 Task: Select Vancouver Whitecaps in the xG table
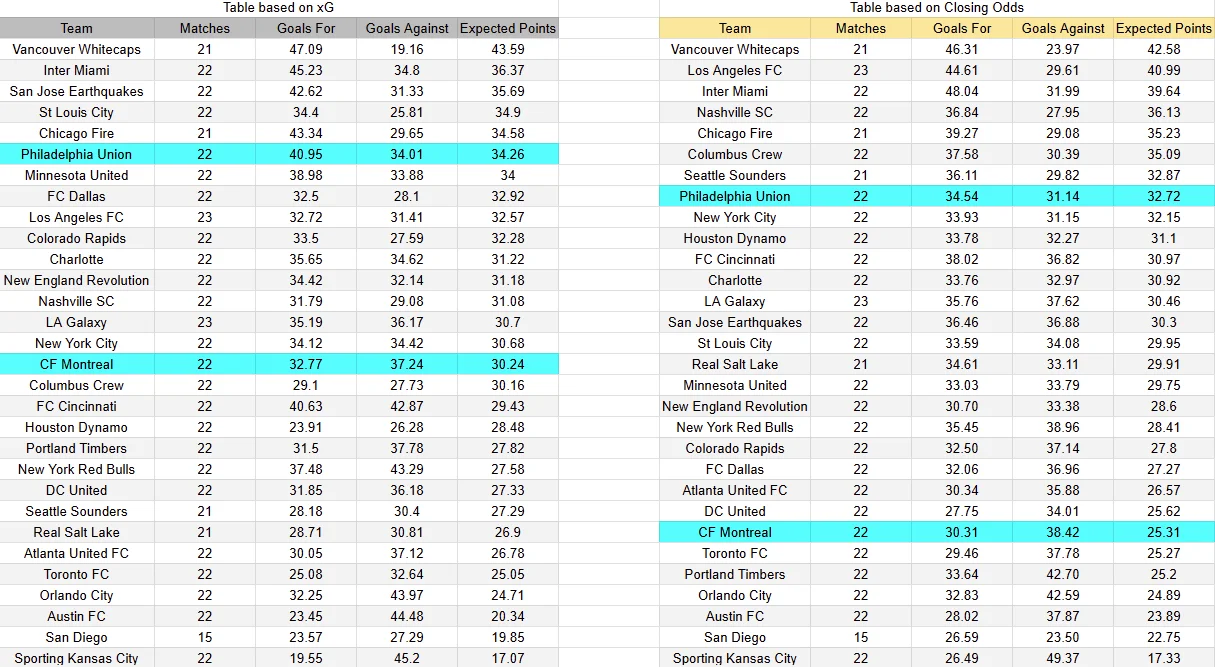coord(77,49)
